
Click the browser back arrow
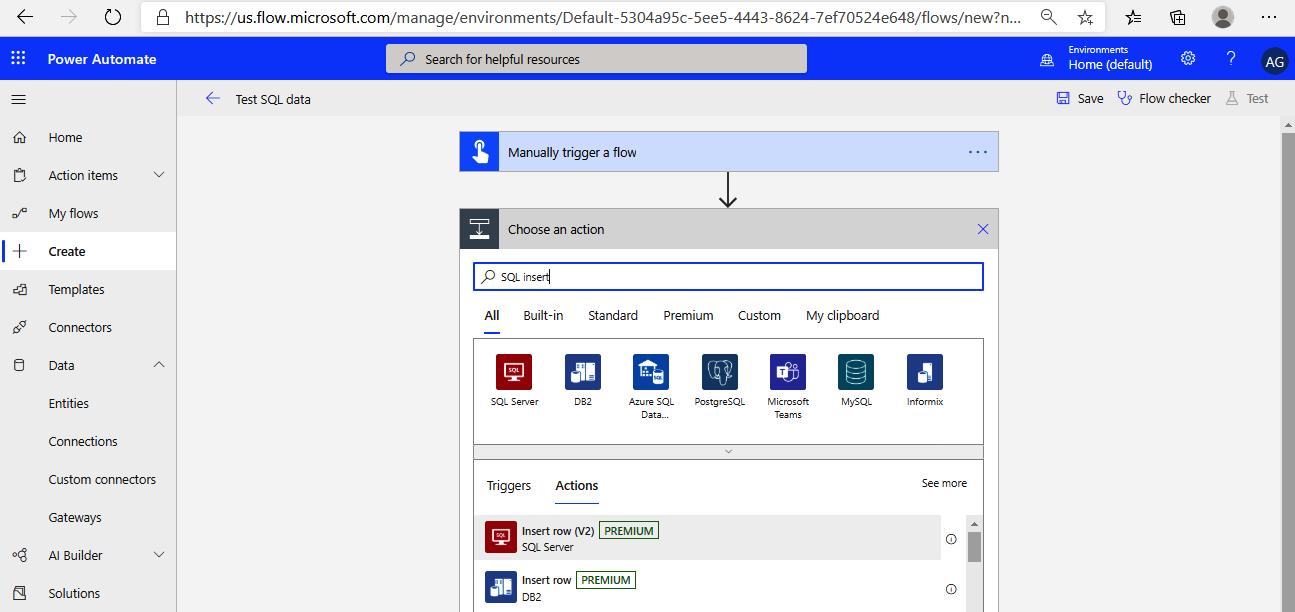[25, 17]
